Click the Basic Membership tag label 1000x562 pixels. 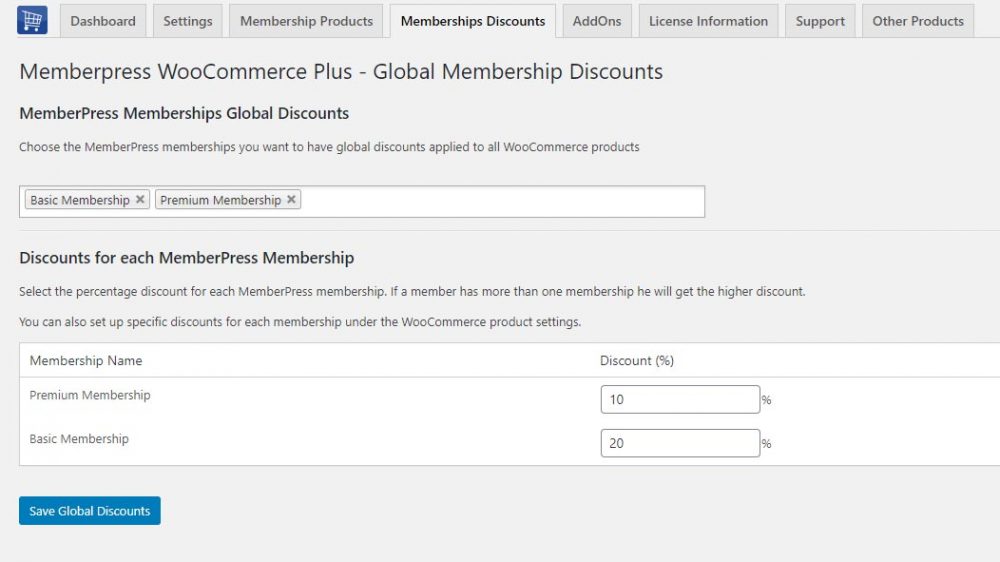tap(80, 200)
